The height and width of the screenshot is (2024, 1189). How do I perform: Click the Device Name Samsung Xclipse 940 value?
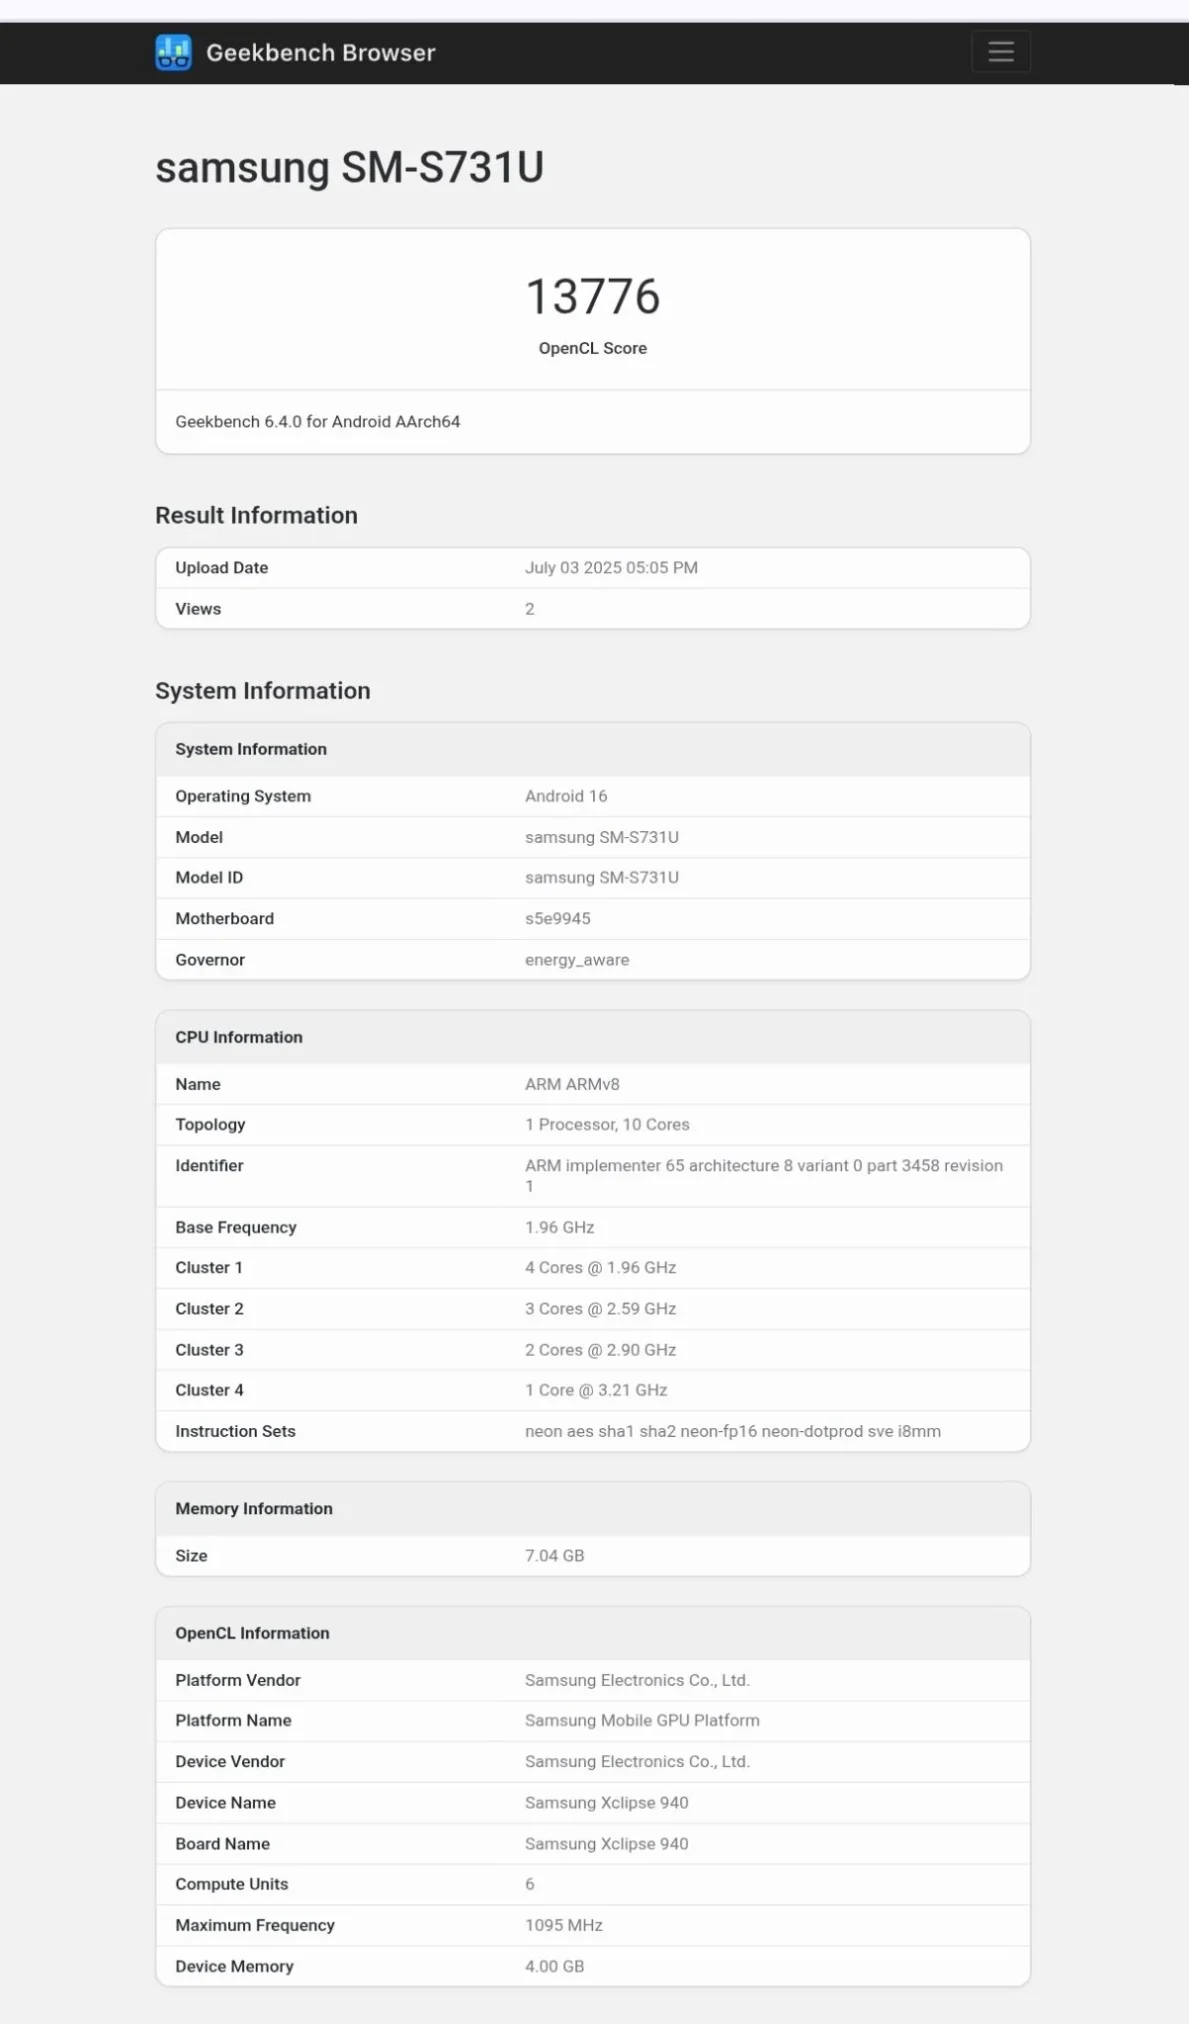(606, 1803)
